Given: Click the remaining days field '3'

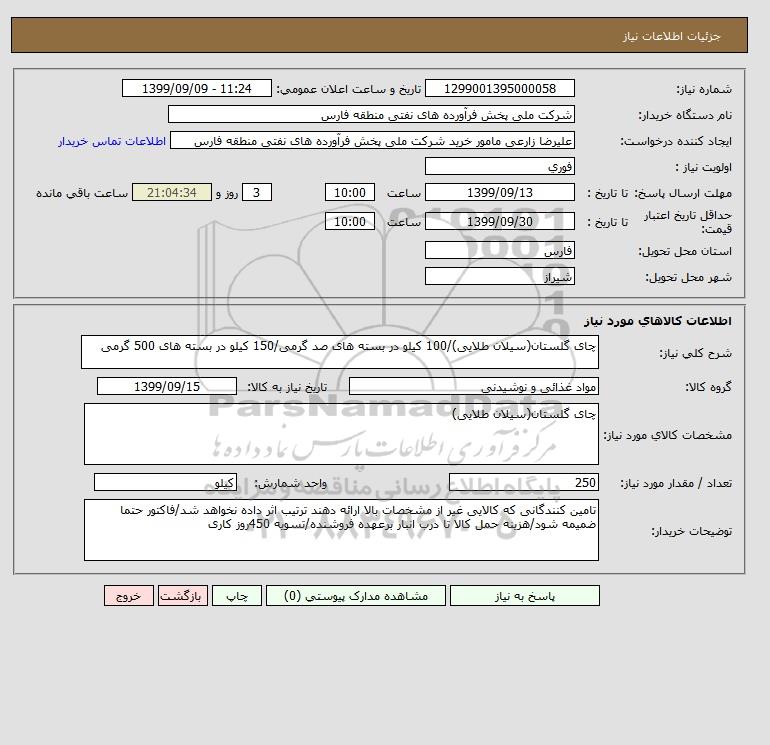Looking at the screenshot, I should pos(256,193).
